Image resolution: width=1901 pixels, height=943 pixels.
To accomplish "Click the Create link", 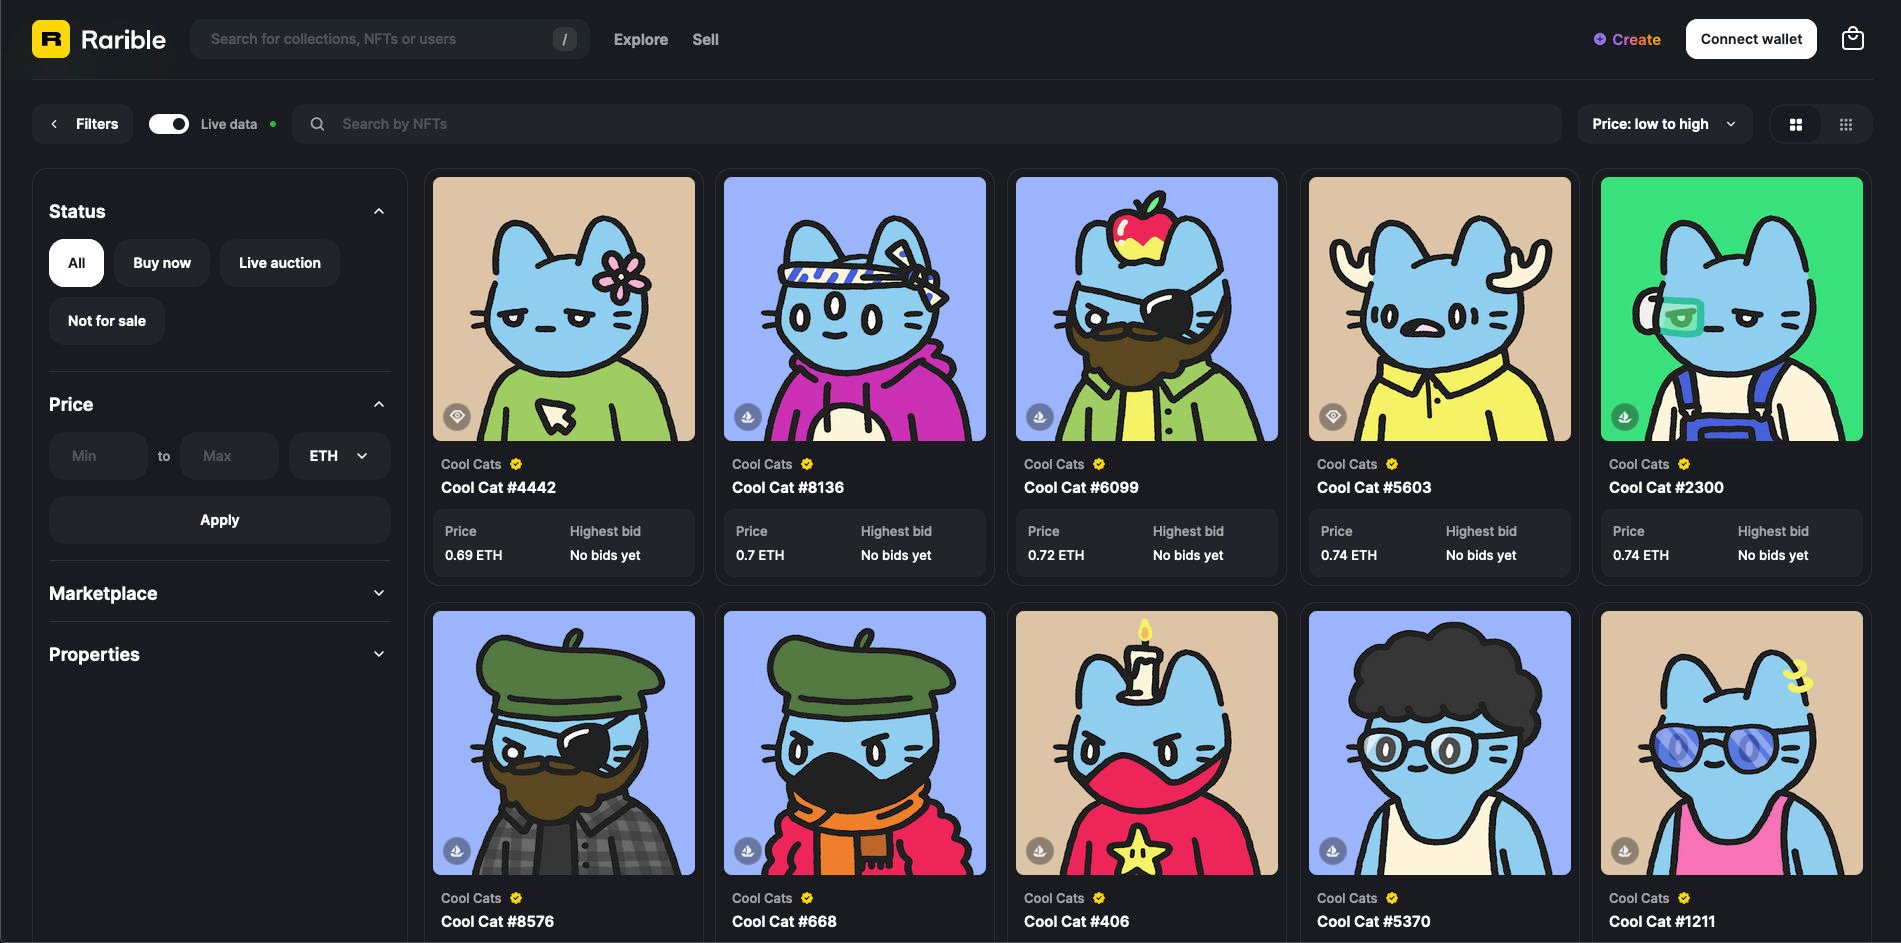I will click(x=1627, y=39).
